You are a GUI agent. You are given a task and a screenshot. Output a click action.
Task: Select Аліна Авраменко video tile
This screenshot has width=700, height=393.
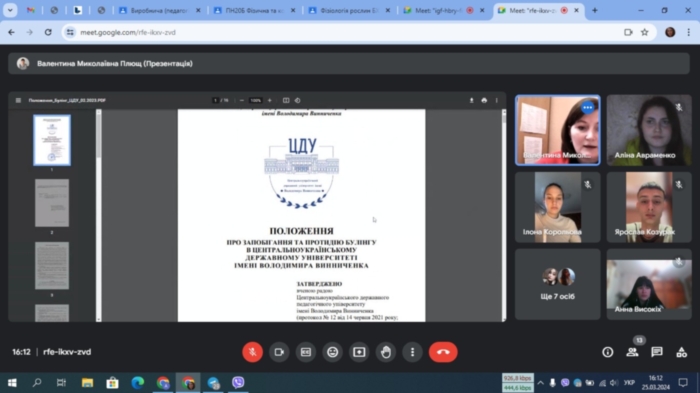(x=649, y=130)
